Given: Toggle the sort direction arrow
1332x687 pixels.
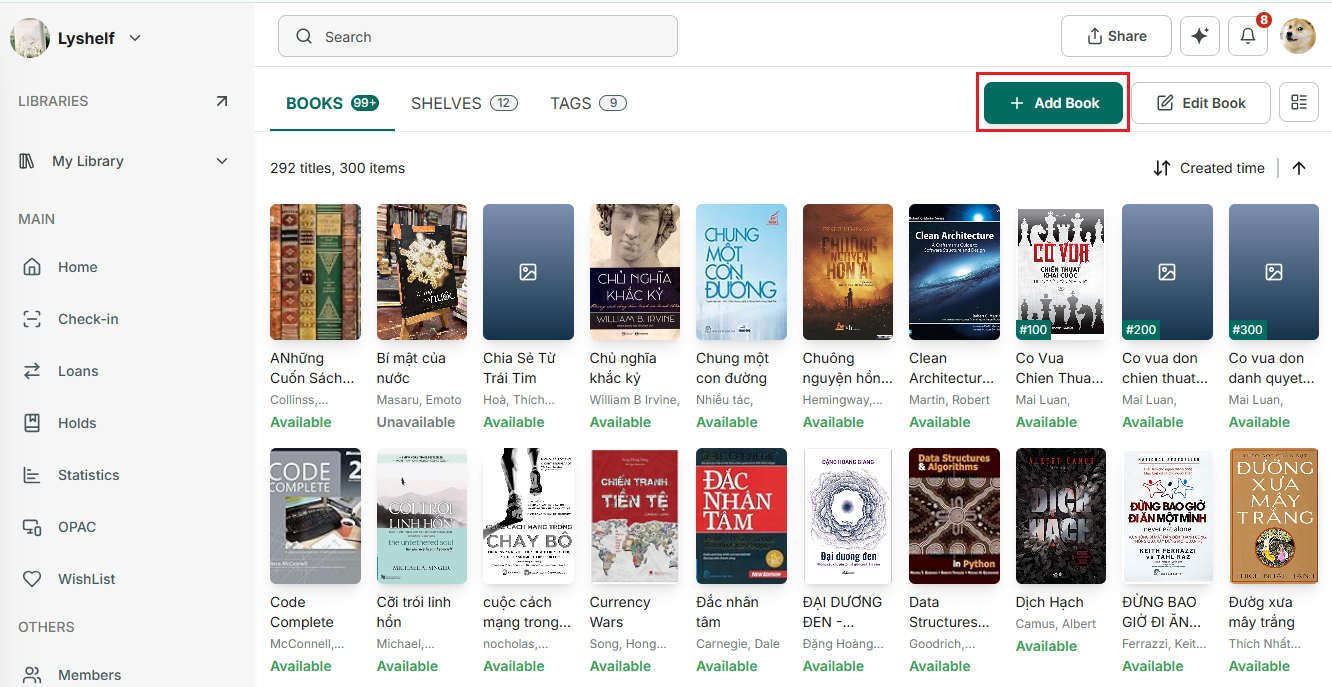Looking at the screenshot, I should pos(1299,168).
